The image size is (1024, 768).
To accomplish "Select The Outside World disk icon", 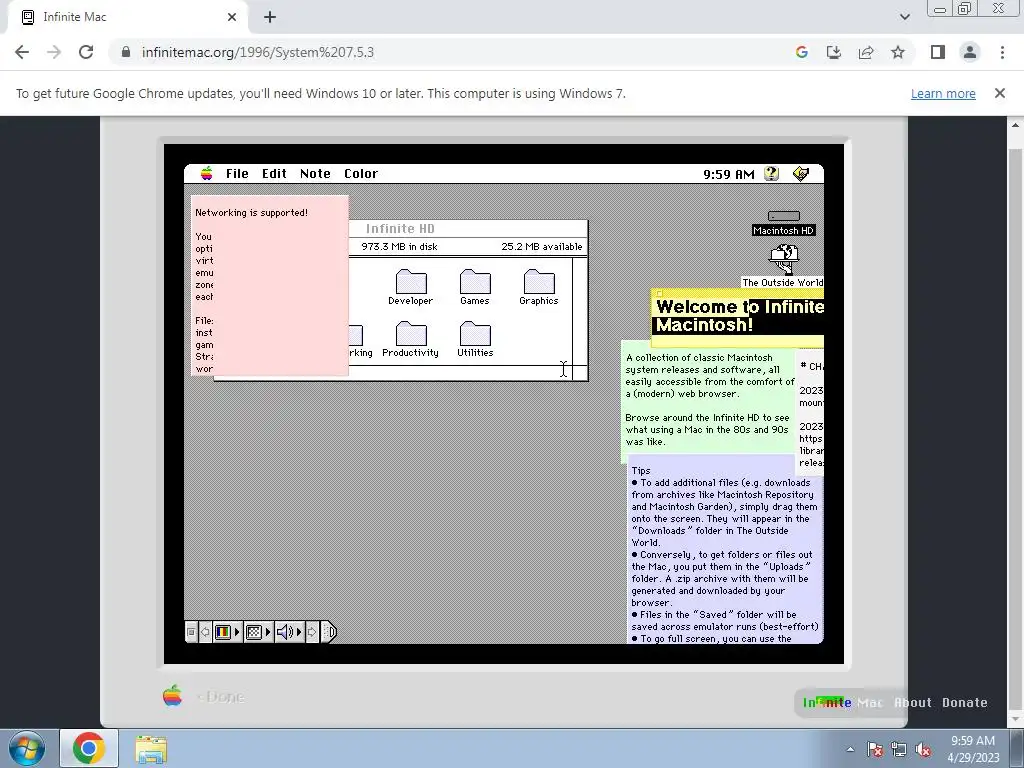I will 783,266.
